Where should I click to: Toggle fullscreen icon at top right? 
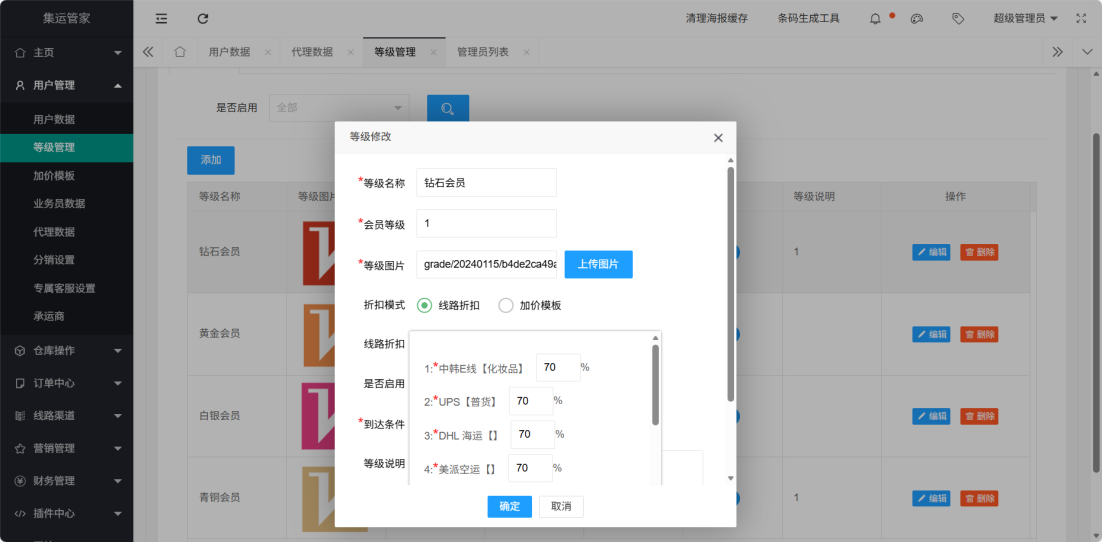click(1081, 19)
